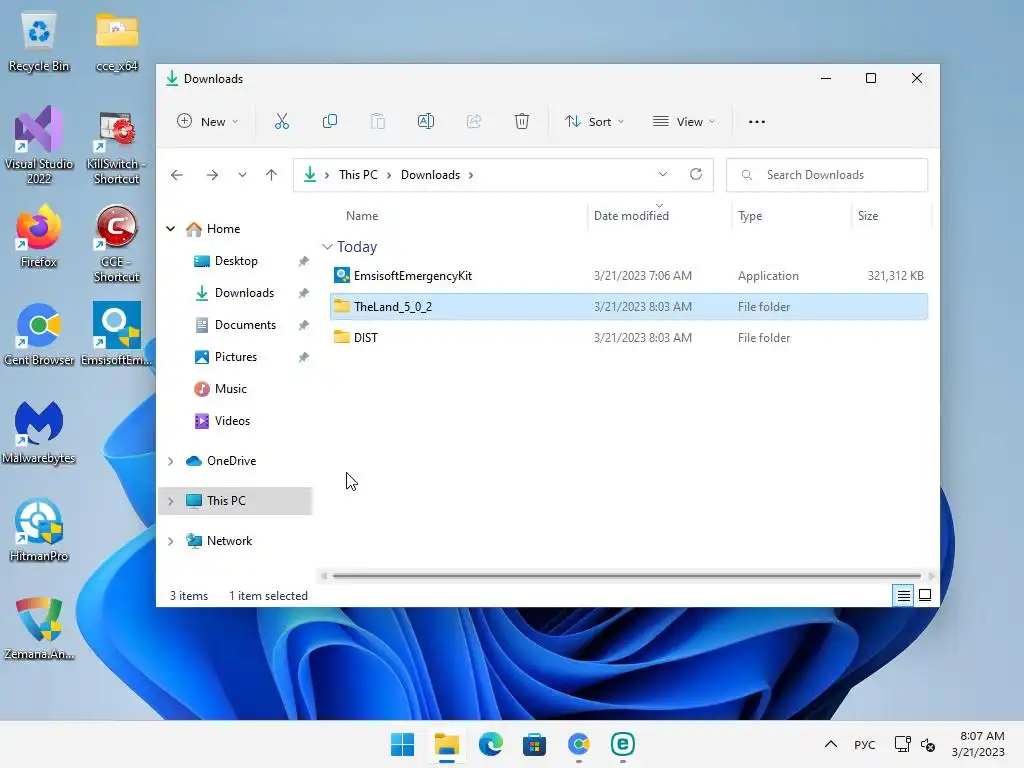Select the Firefox desktop shortcut
The width and height of the screenshot is (1024, 768).
click(39, 236)
